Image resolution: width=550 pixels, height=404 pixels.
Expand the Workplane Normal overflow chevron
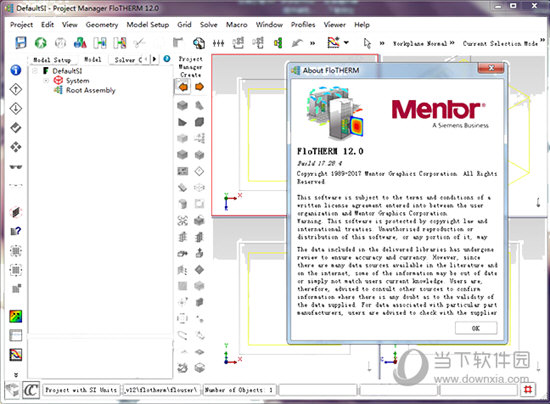(x=452, y=43)
